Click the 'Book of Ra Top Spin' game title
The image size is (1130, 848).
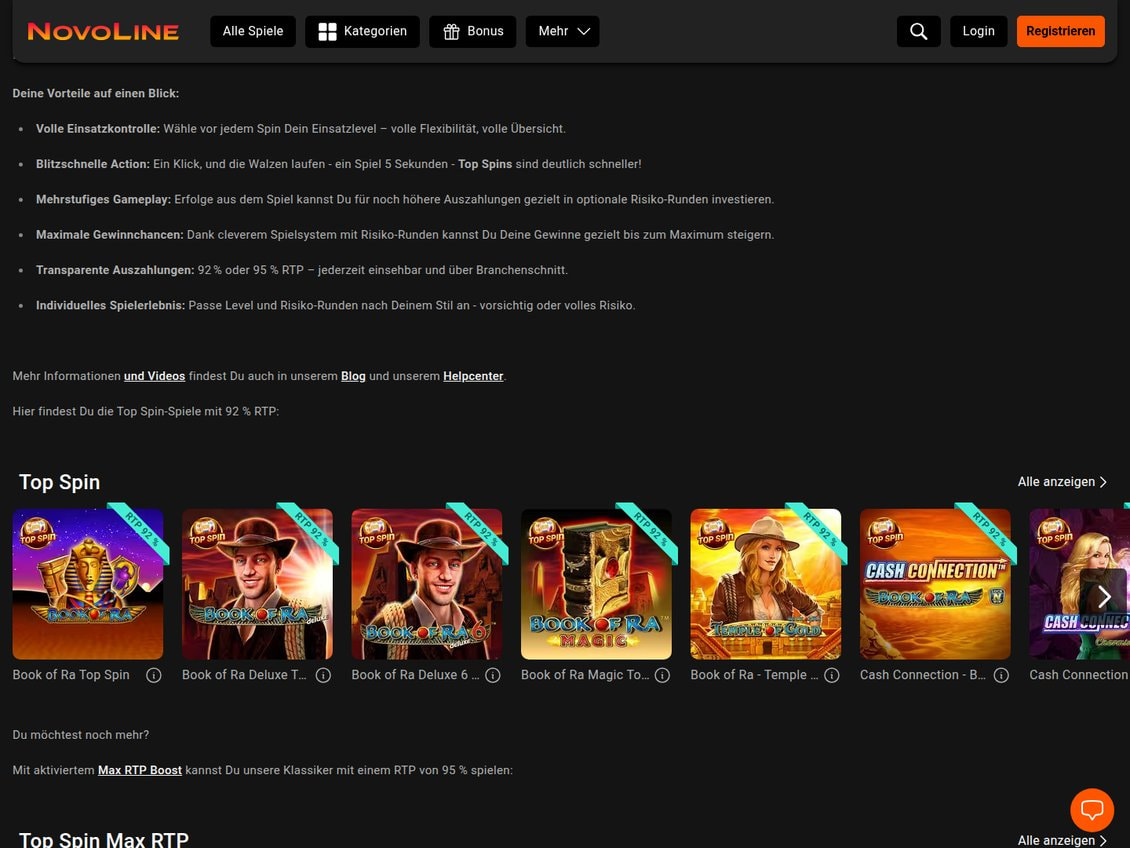coord(71,675)
